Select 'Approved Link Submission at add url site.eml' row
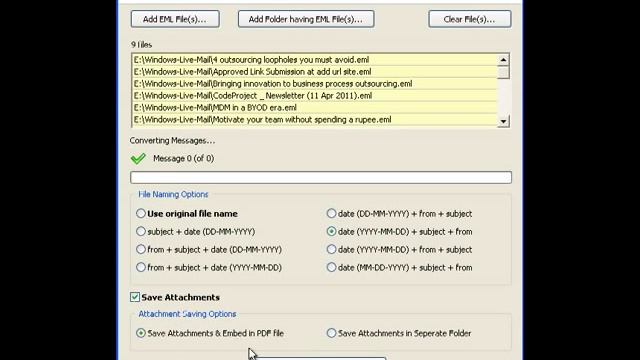 [x=315, y=72]
